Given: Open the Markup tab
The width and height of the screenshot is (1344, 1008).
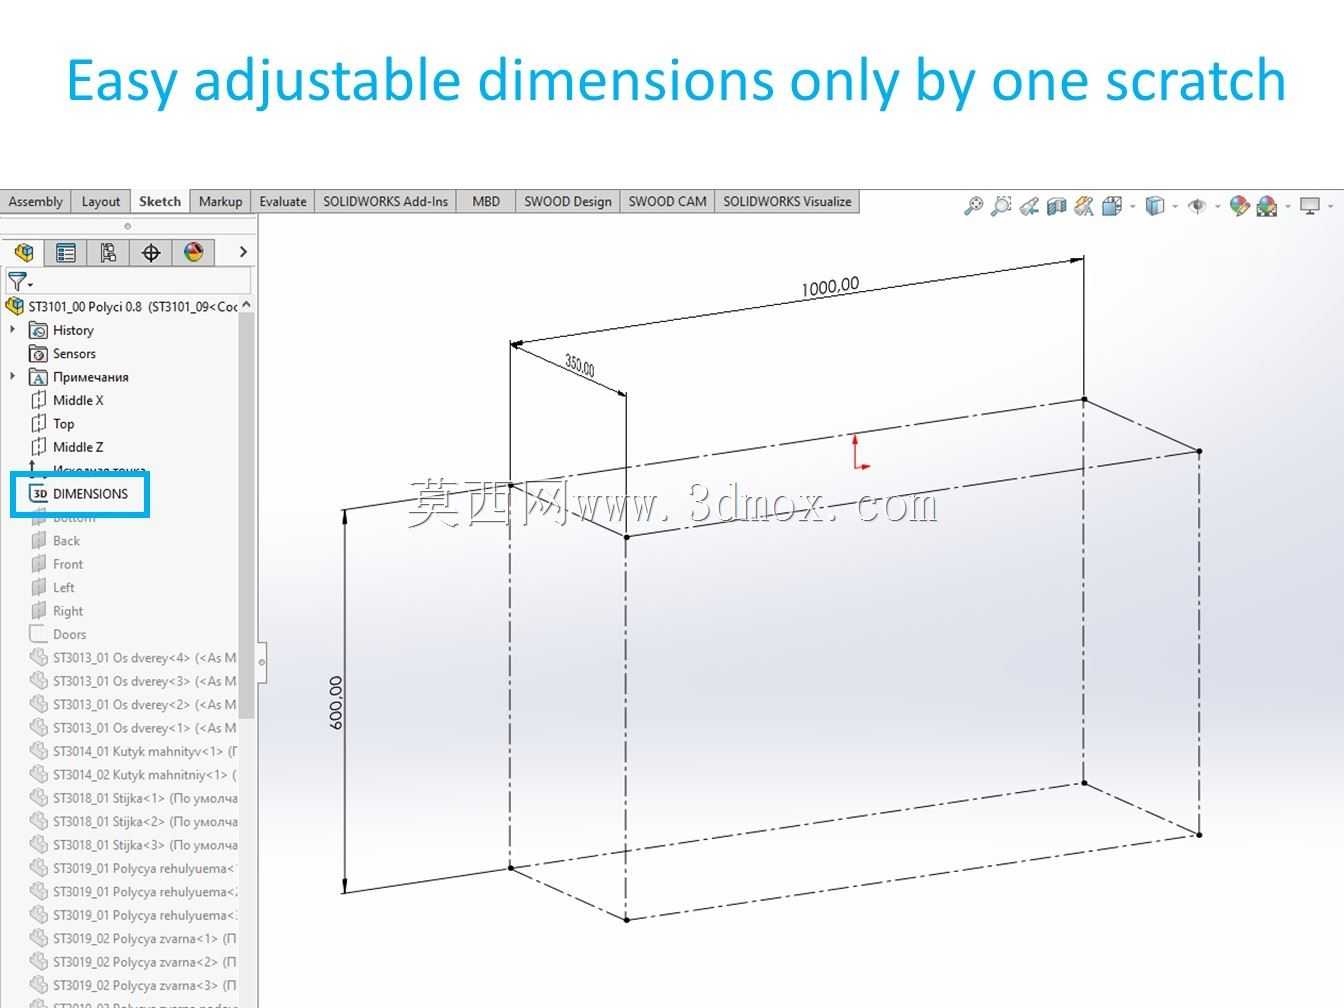Looking at the screenshot, I should coord(220,201).
